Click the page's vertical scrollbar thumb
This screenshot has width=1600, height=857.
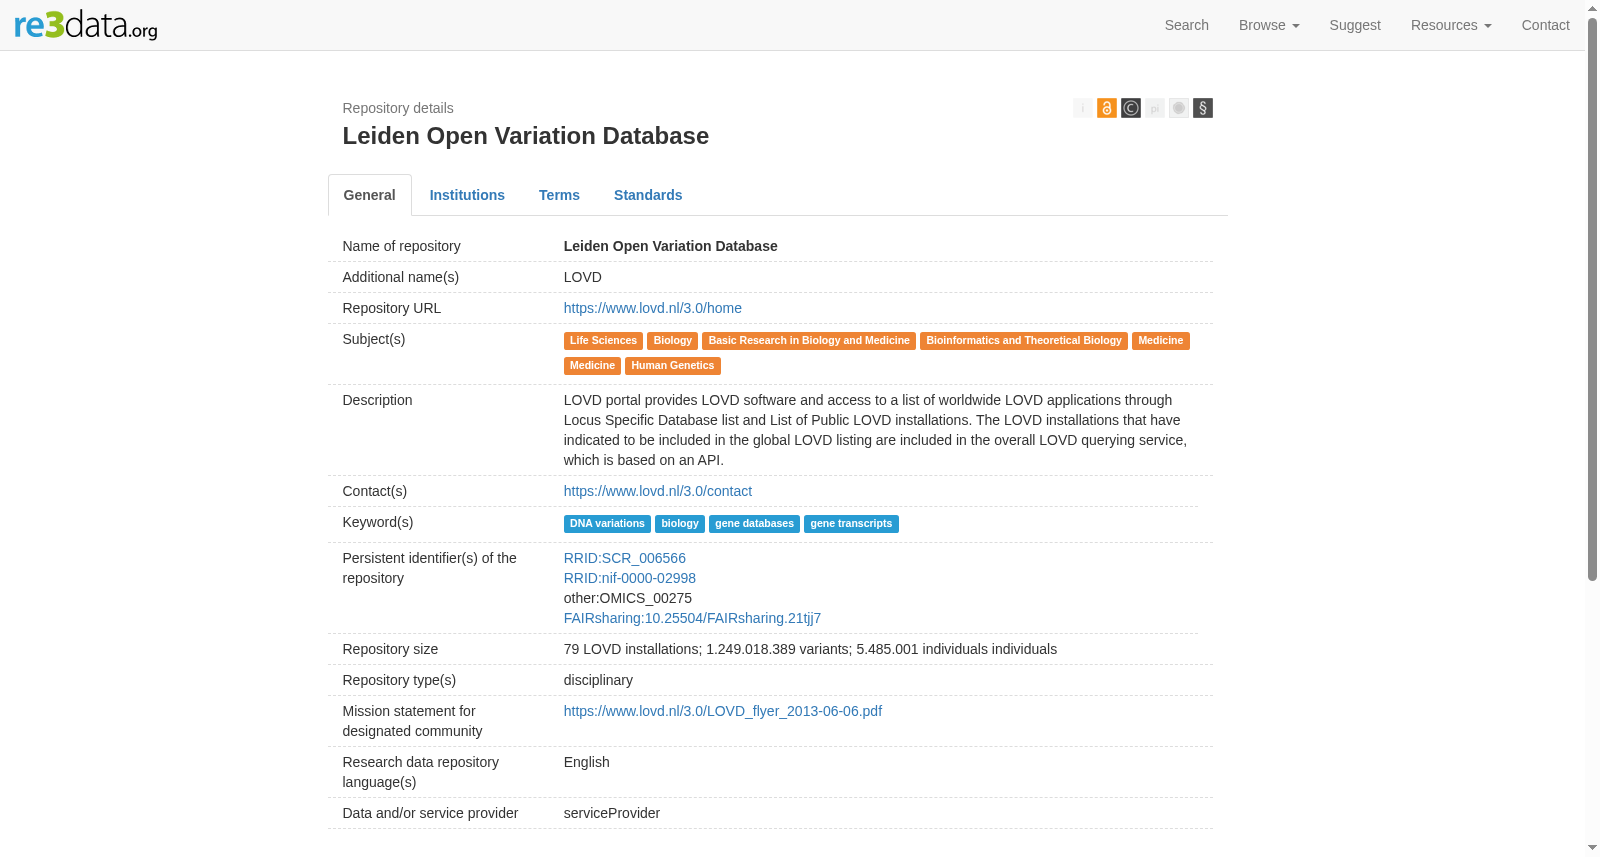(x=1593, y=300)
